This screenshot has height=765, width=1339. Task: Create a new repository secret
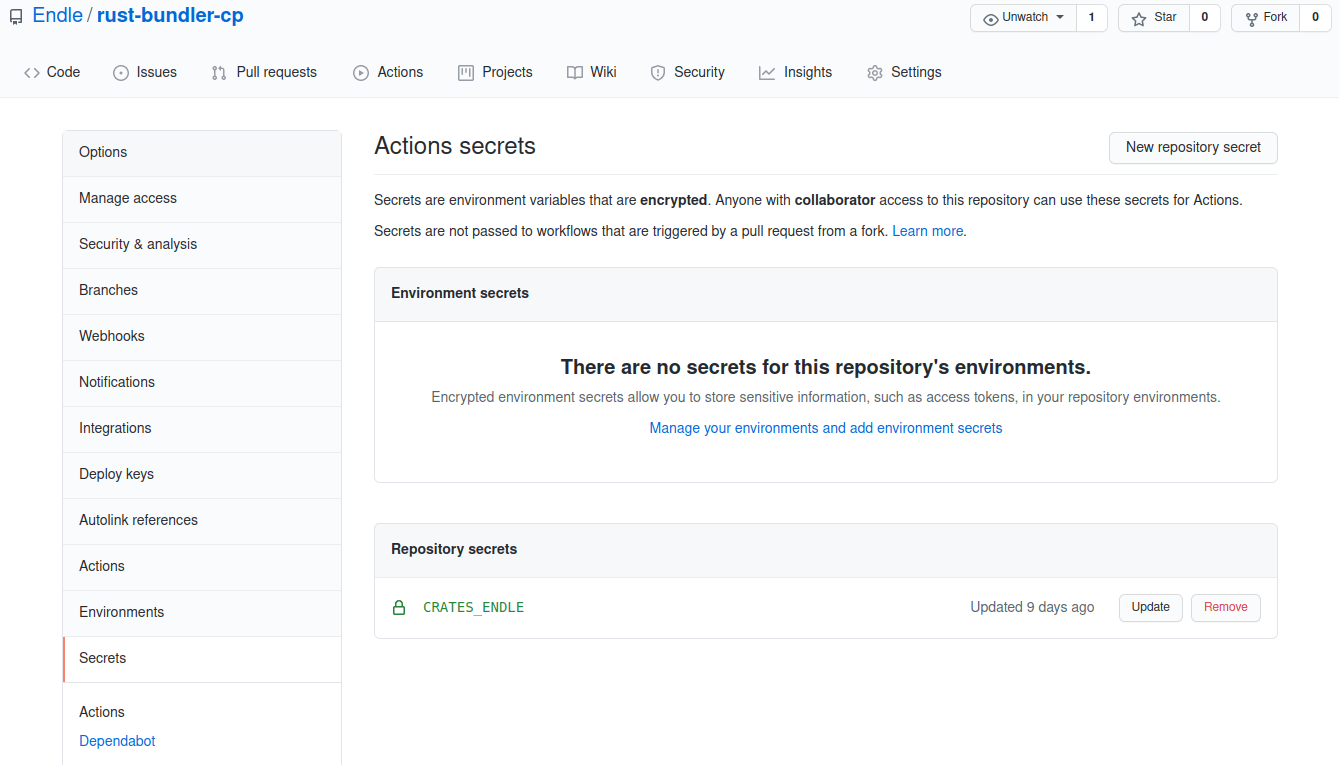pos(1193,147)
